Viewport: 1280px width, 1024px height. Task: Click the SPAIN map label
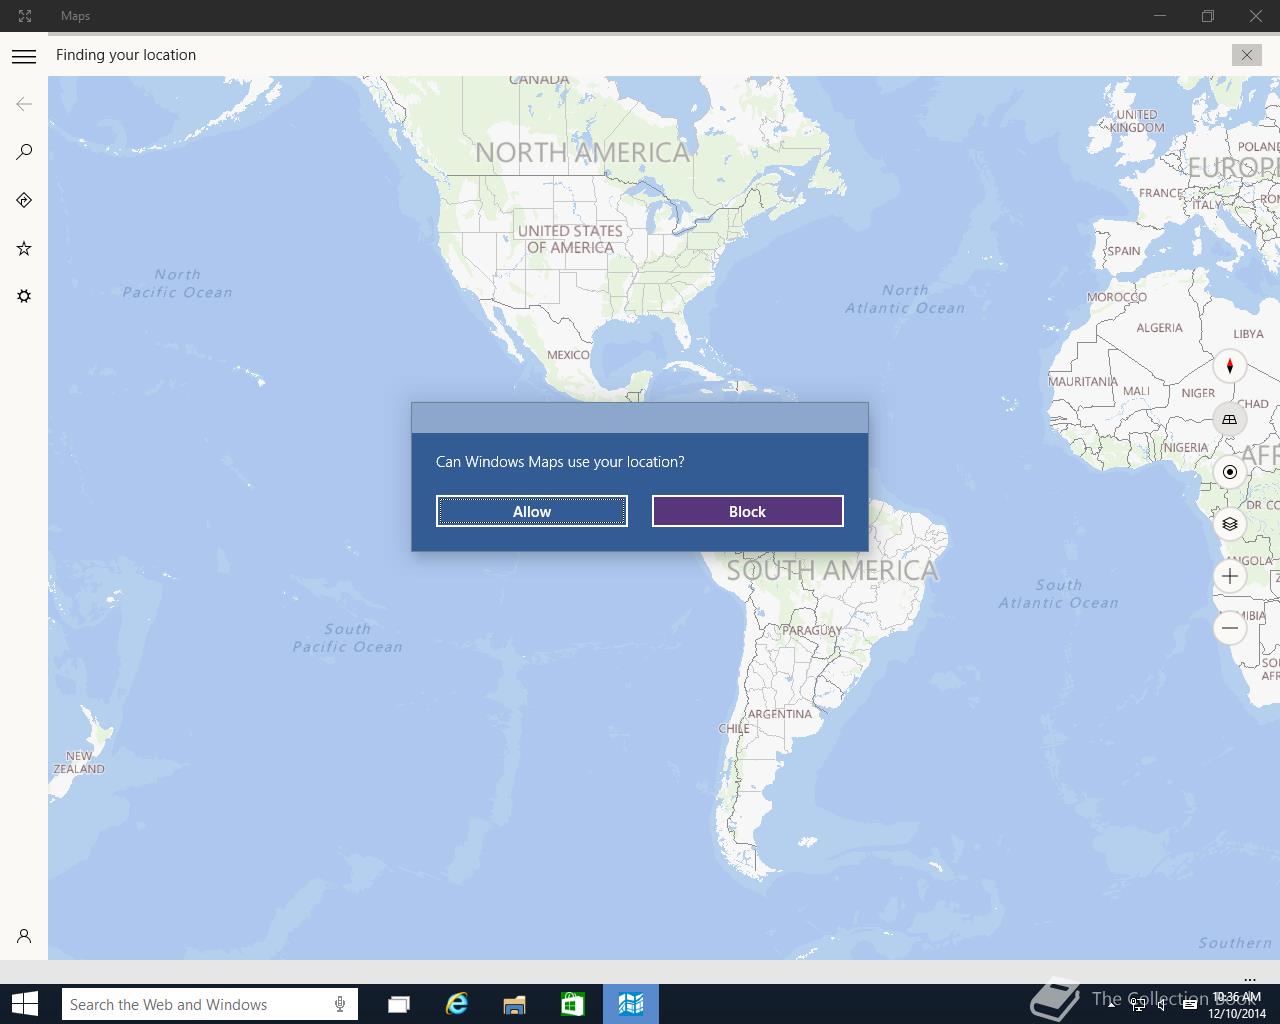point(1123,251)
